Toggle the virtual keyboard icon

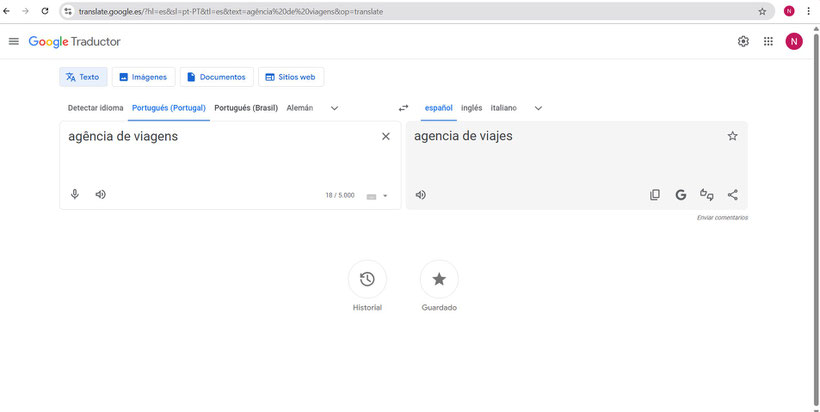tap(371, 196)
